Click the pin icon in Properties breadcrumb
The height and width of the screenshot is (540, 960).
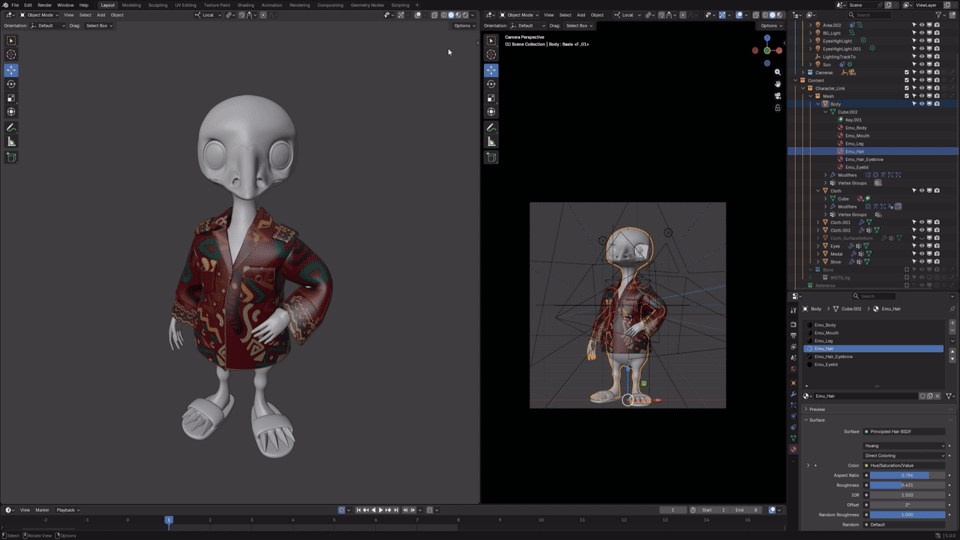(952, 309)
